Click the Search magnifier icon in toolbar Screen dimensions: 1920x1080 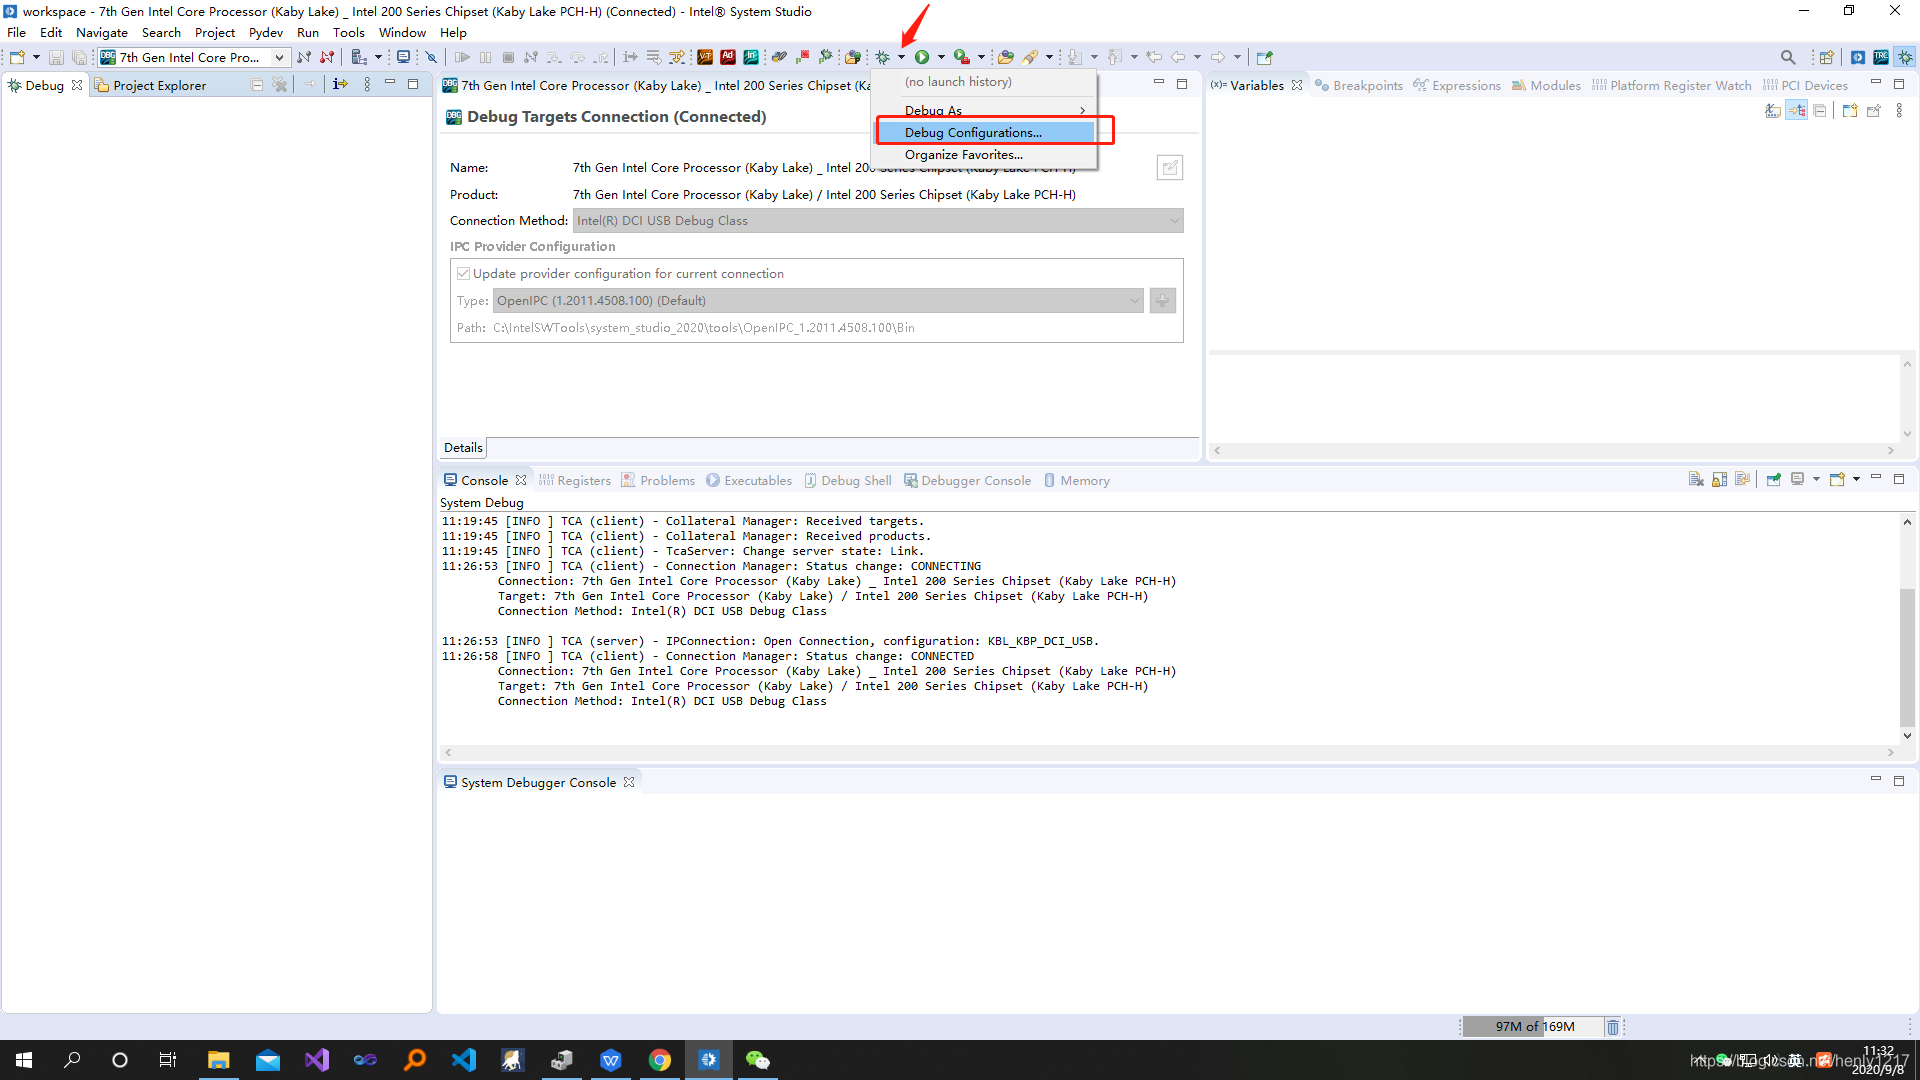coord(1788,57)
